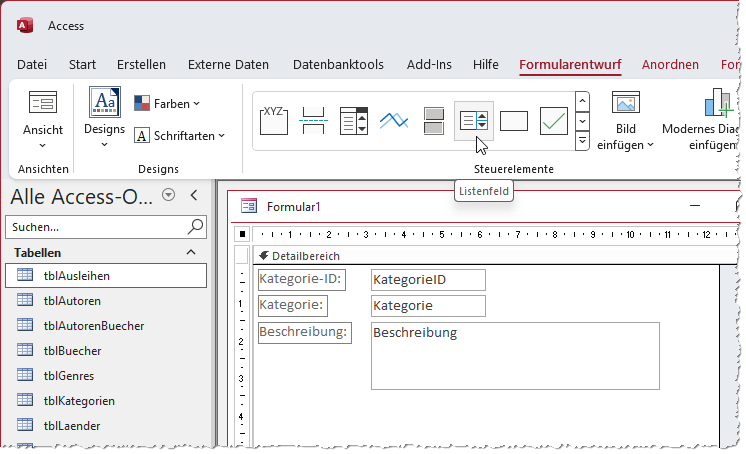Select the Kategorie-ID: label

(302, 279)
